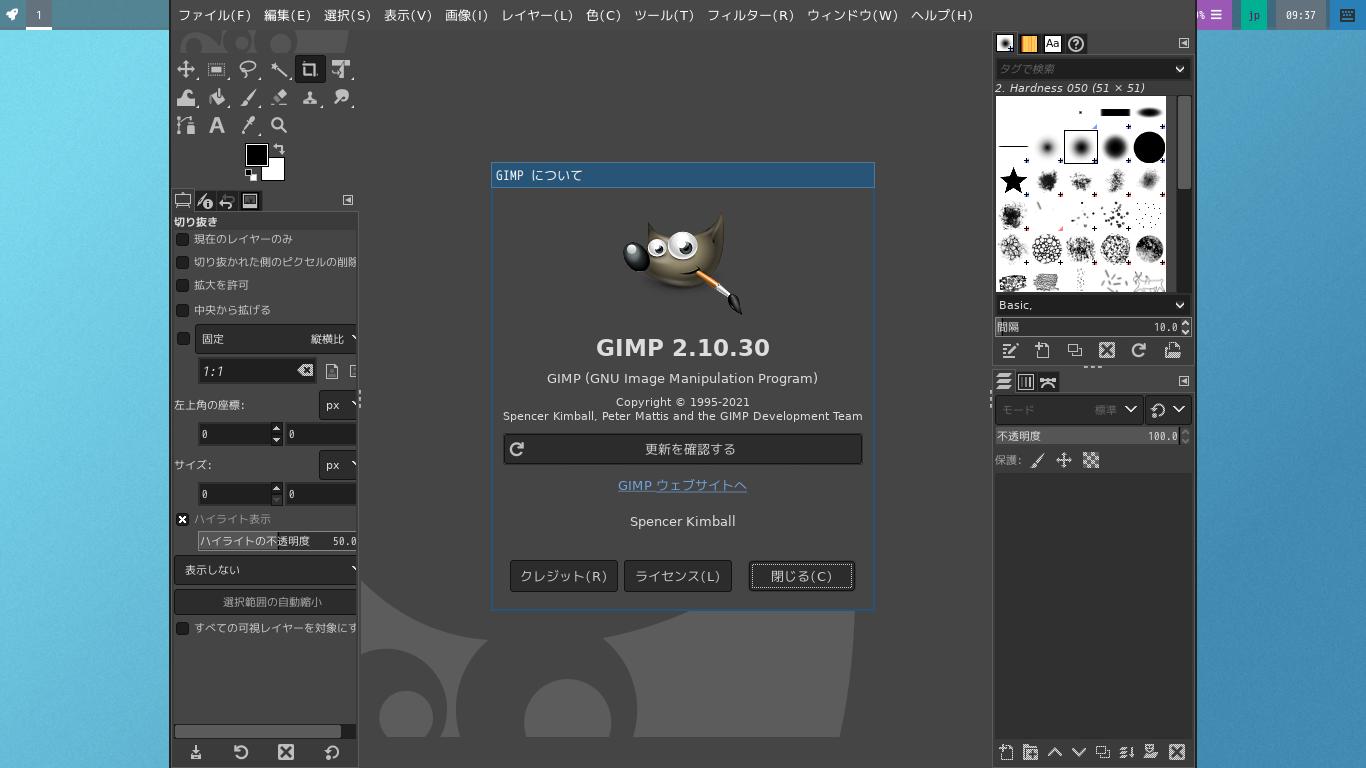This screenshot has height=768, width=1366.
Task: Reset colors to default black and white
Action: pos(250,175)
